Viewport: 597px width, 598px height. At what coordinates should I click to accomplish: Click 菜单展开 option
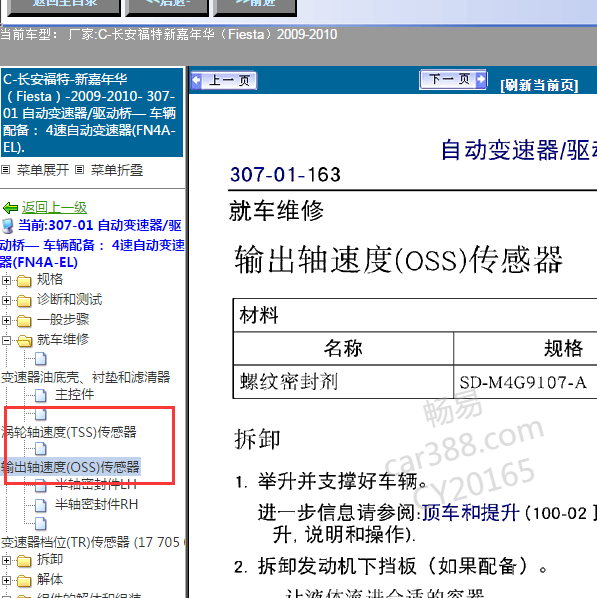(42, 170)
